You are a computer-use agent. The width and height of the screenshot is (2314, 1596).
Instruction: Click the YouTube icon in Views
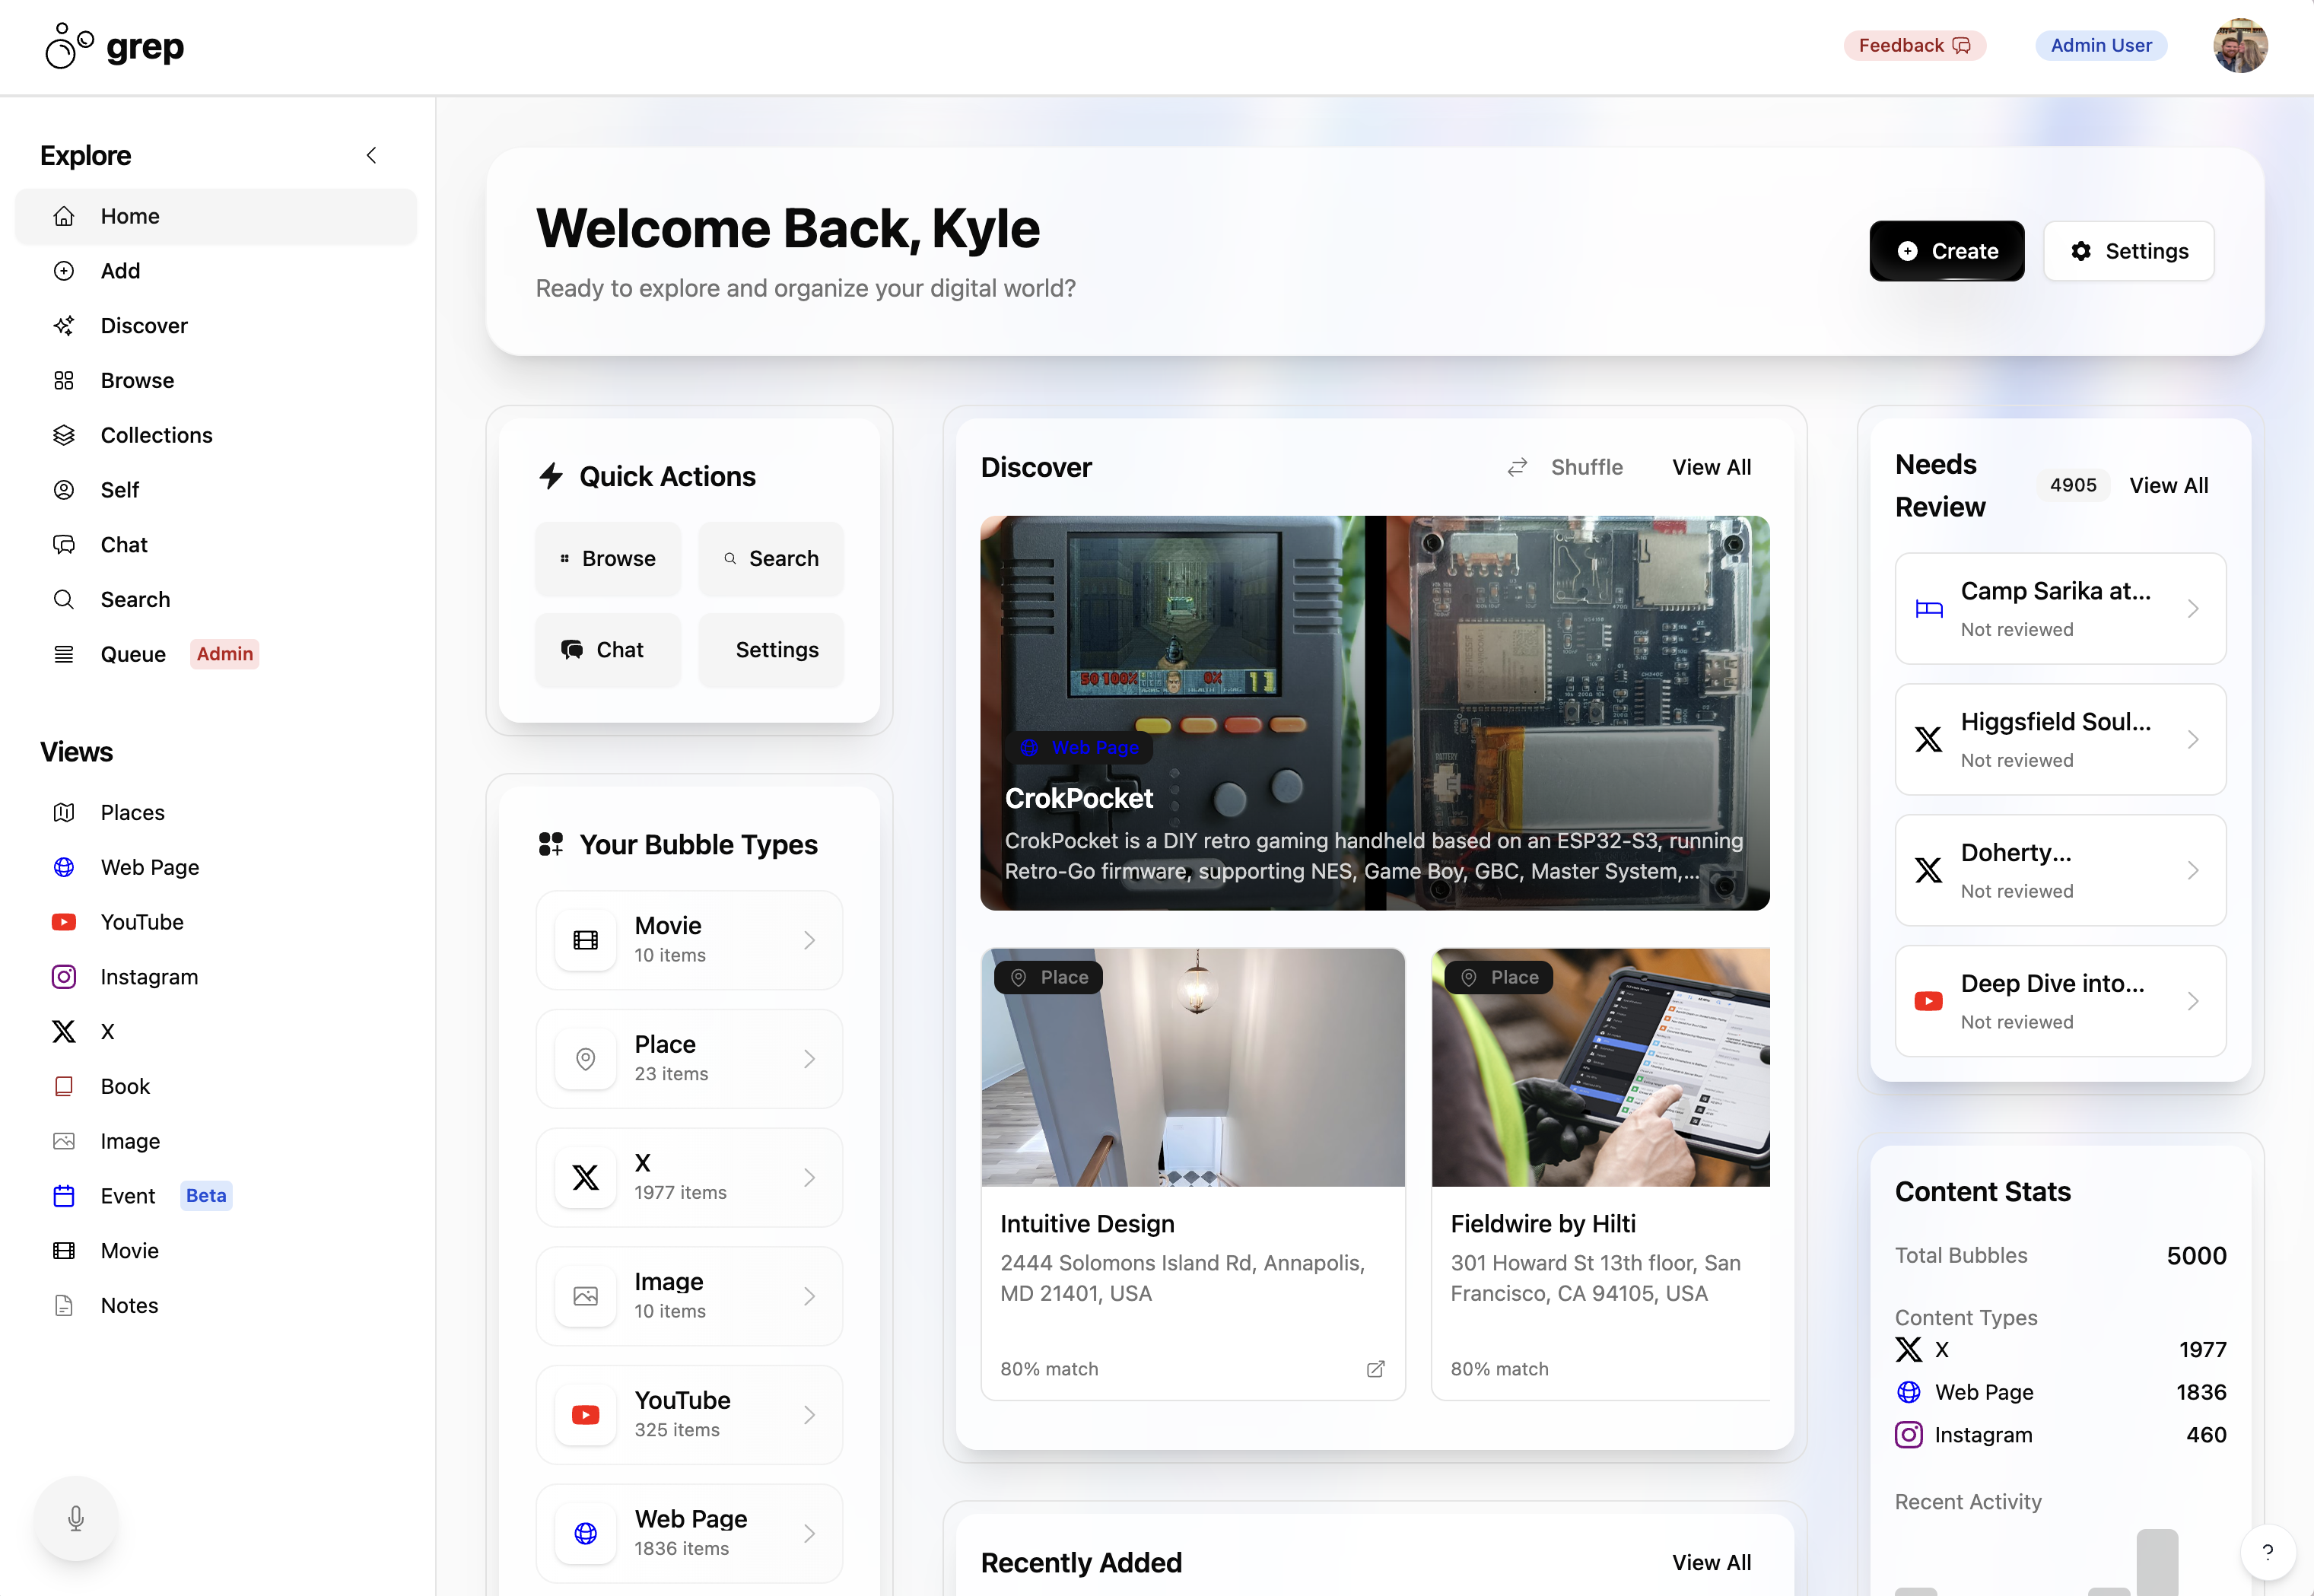pyautogui.click(x=64, y=922)
